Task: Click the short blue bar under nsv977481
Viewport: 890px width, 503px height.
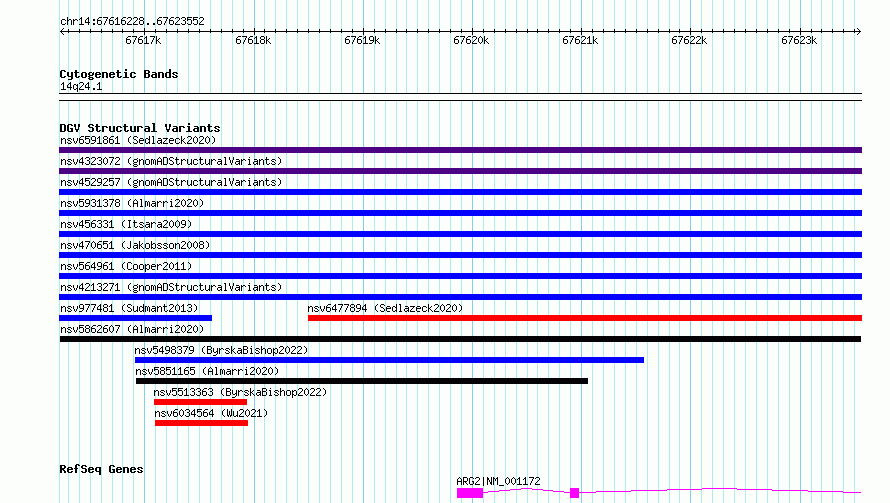Action: (x=136, y=318)
